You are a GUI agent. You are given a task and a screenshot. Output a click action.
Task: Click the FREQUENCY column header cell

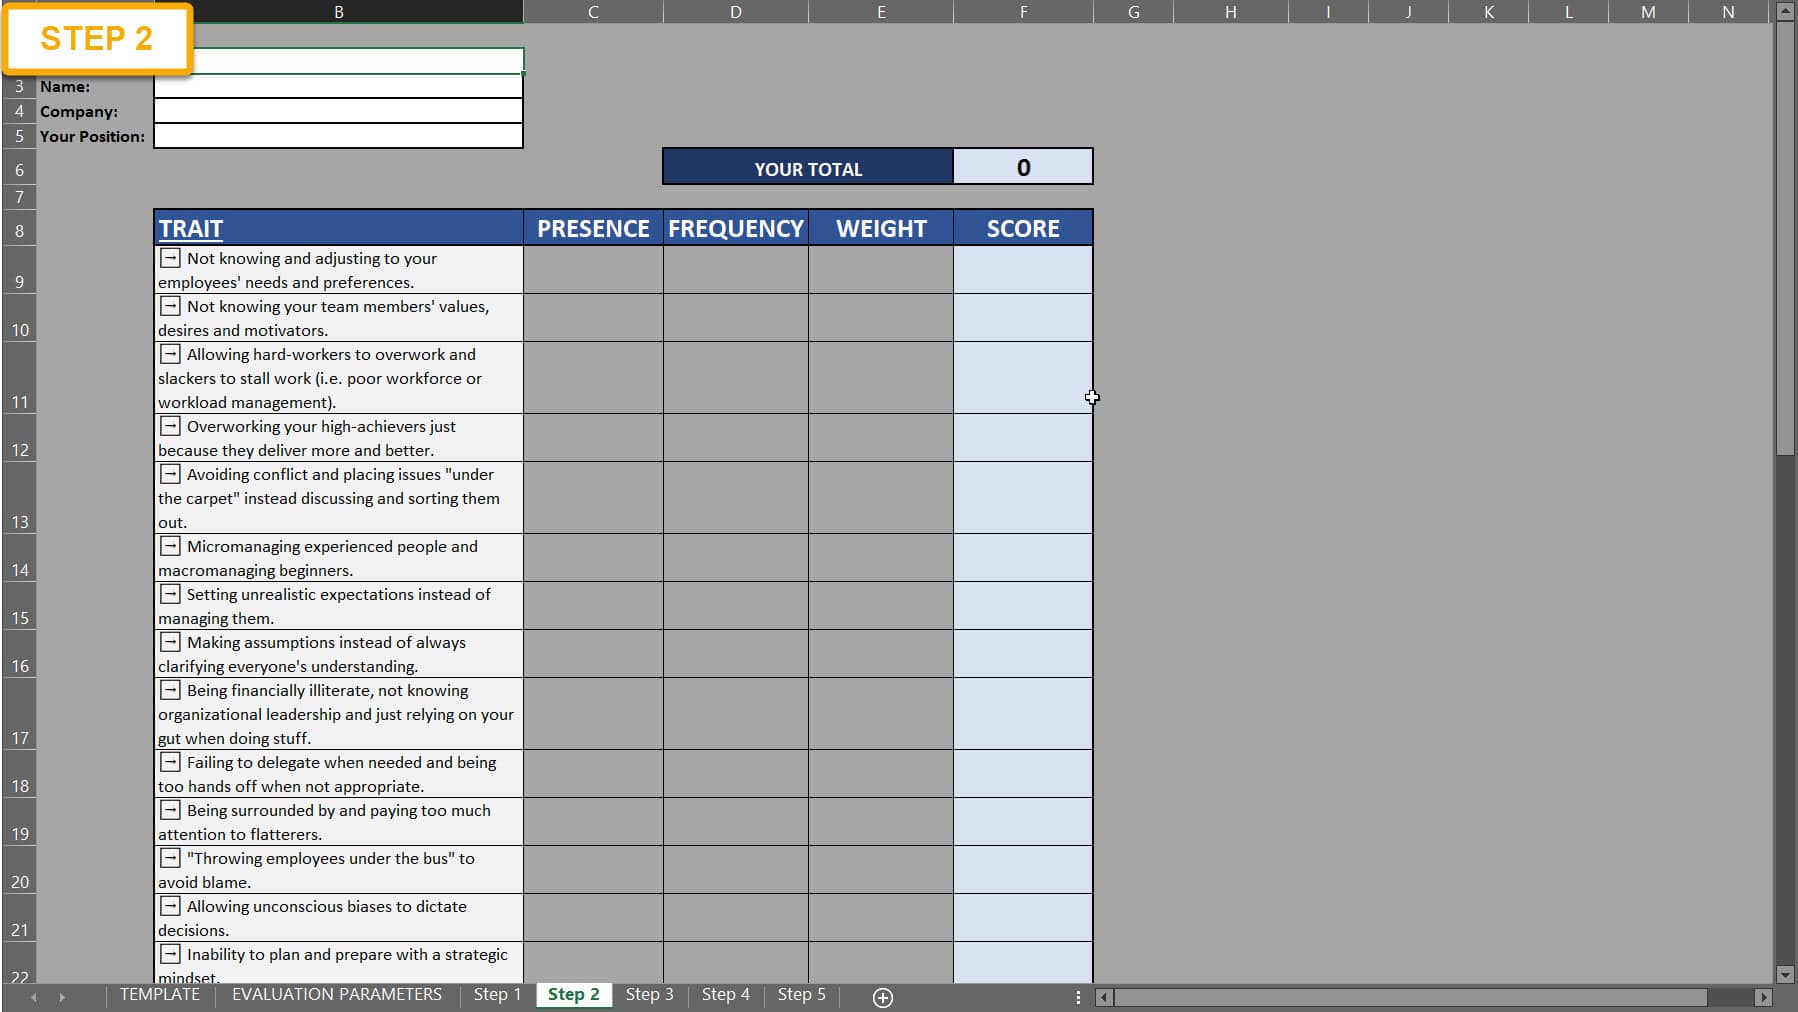click(736, 228)
